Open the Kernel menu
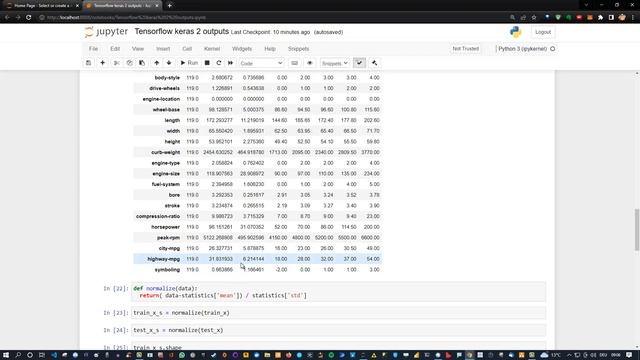 click(x=212, y=49)
